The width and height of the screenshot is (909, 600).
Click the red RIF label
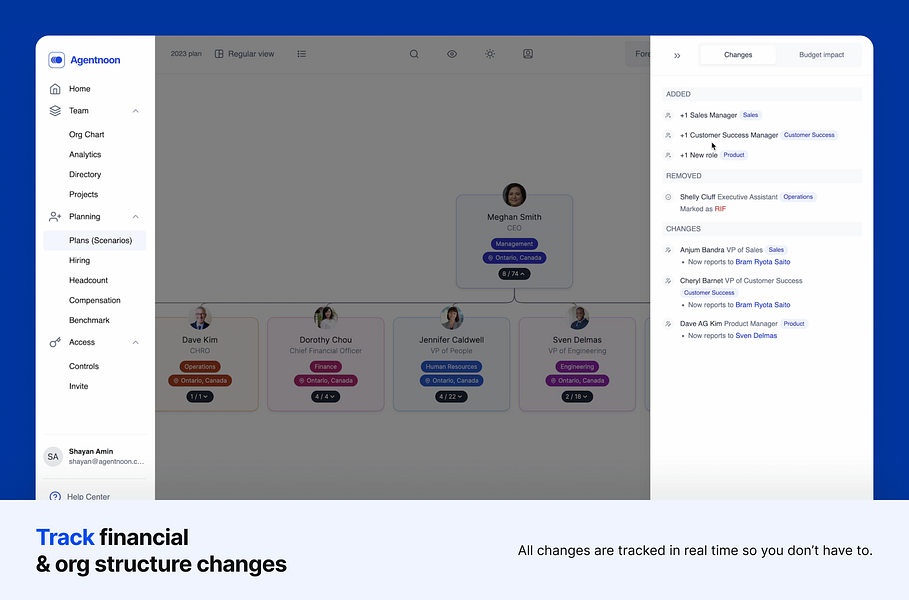coord(720,209)
